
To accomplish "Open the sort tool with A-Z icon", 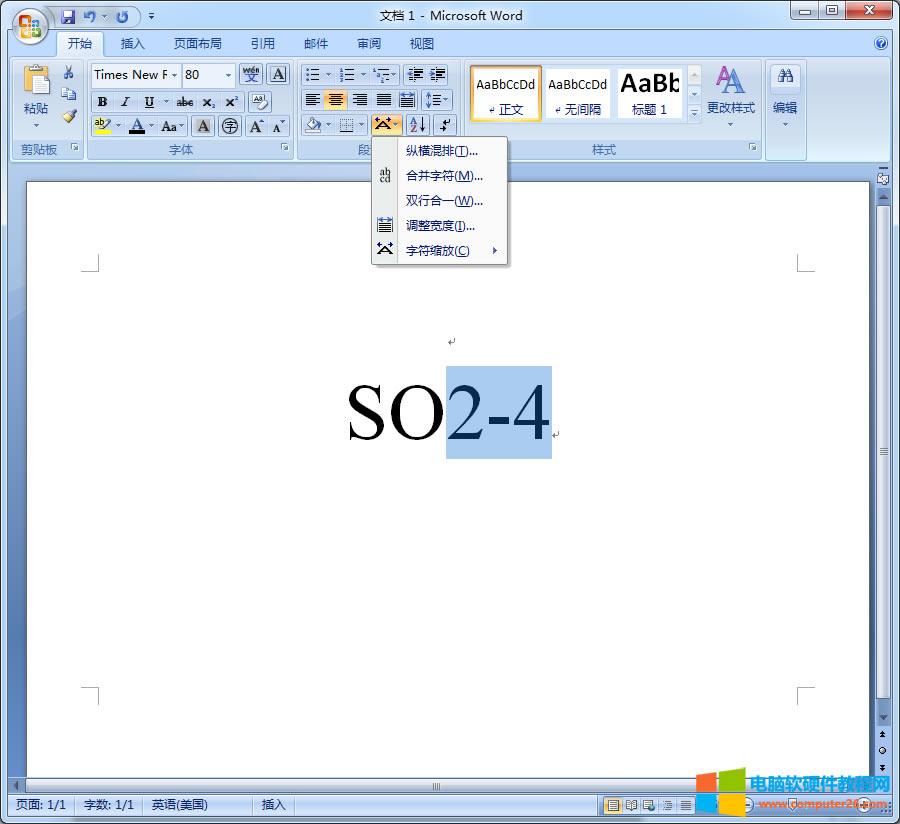I will (x=417, y=124).
